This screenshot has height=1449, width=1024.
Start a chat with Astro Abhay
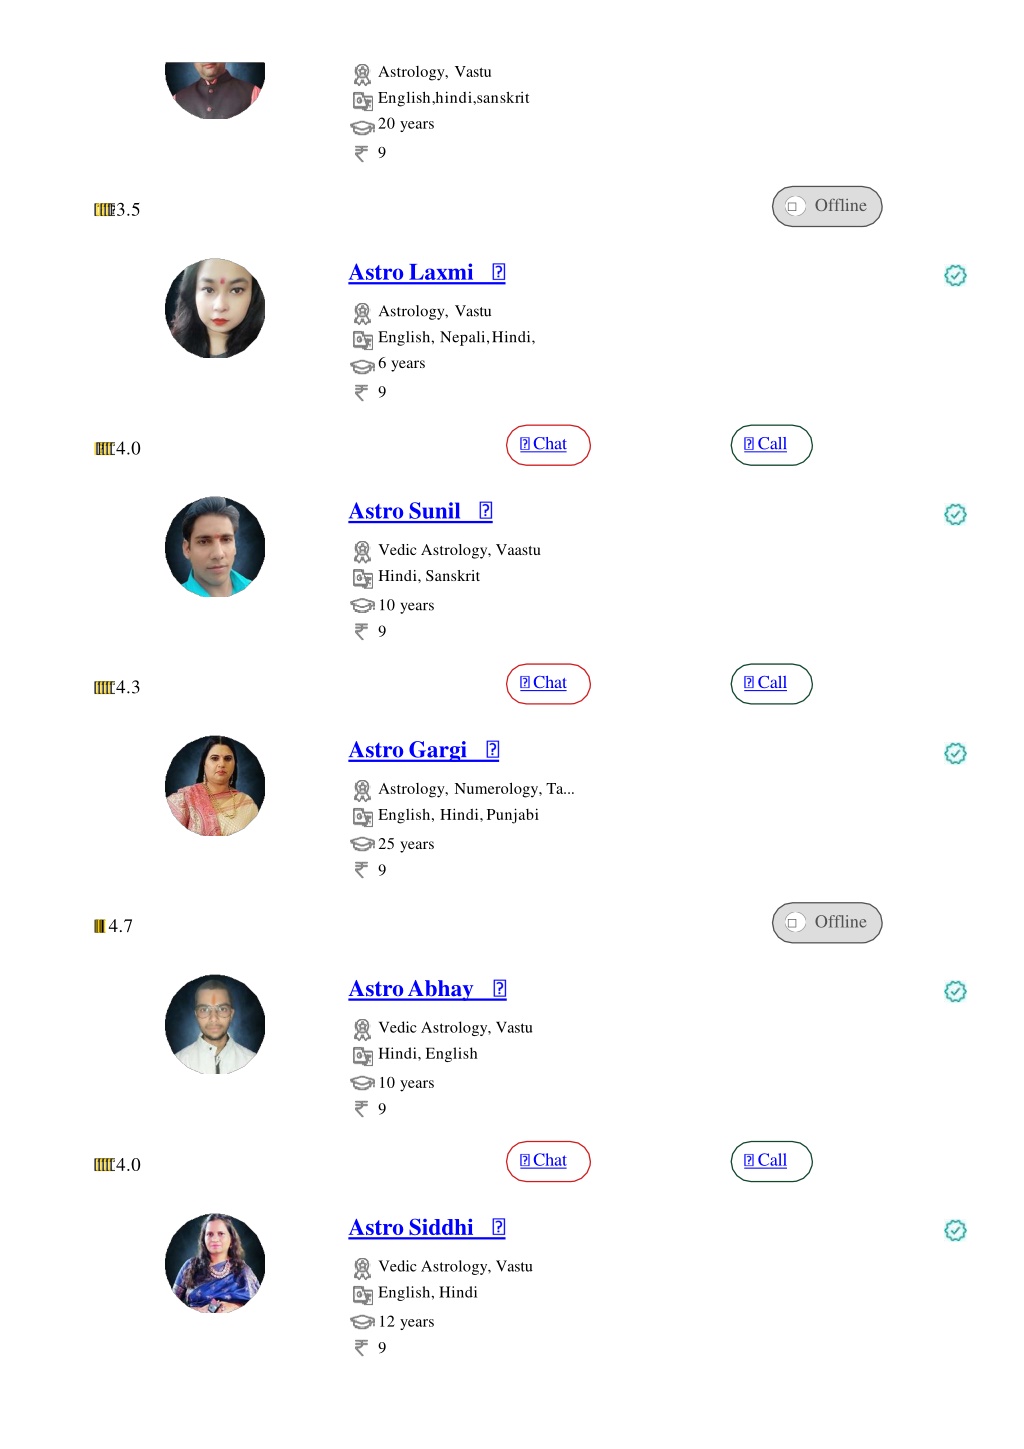coord(548,1161)
